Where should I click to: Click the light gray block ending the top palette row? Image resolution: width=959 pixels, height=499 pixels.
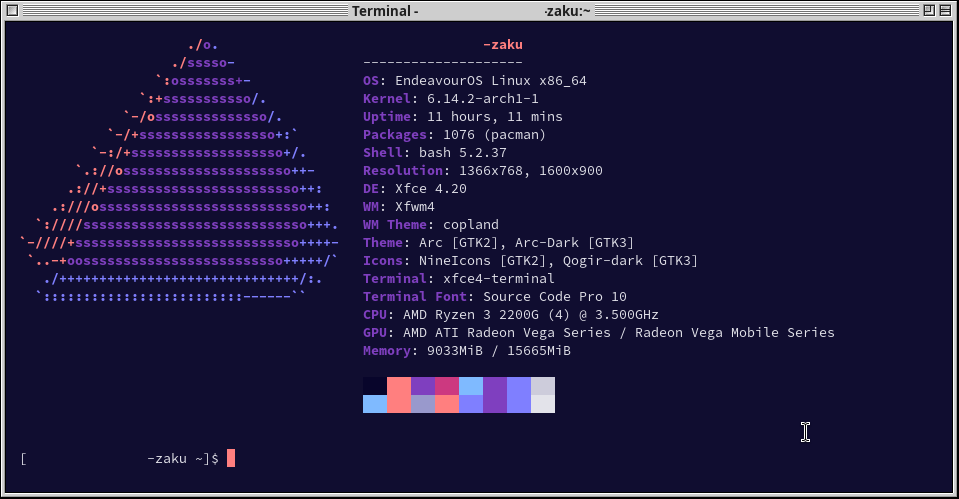pos(543,386)
